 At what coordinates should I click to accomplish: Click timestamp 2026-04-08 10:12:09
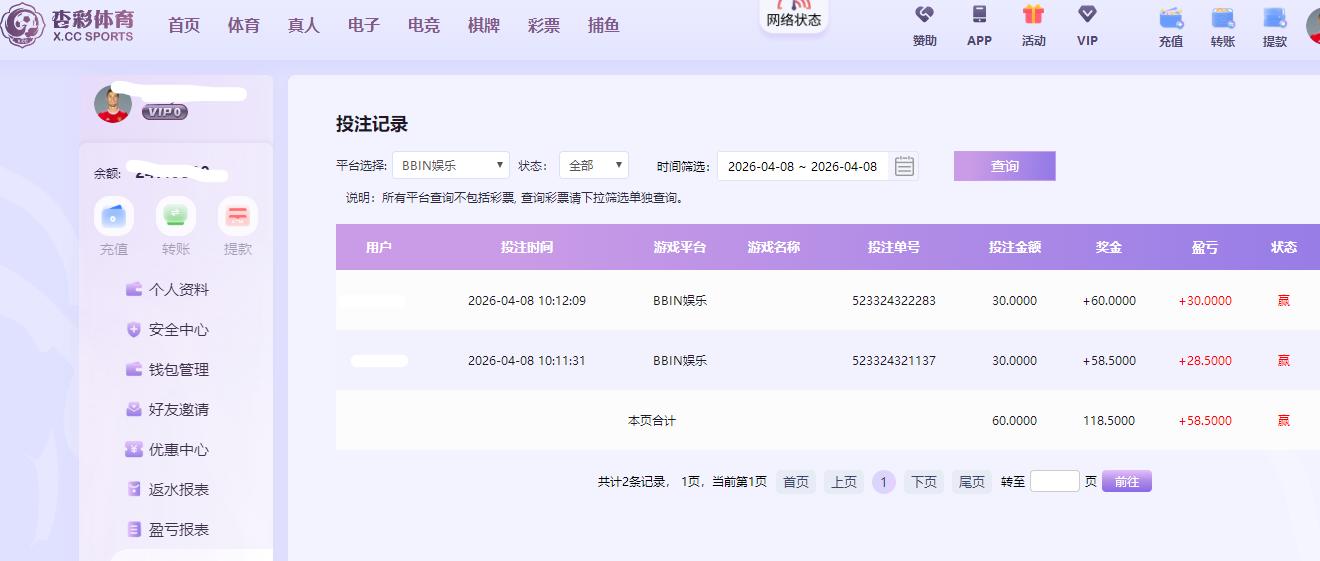527,301
